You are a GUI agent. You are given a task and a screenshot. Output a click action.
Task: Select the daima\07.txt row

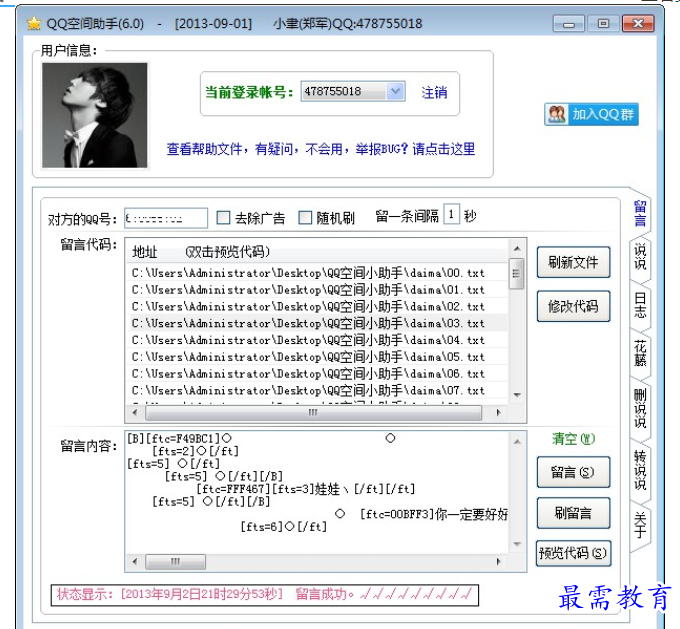pyautogui.click(x=317, y=390)
